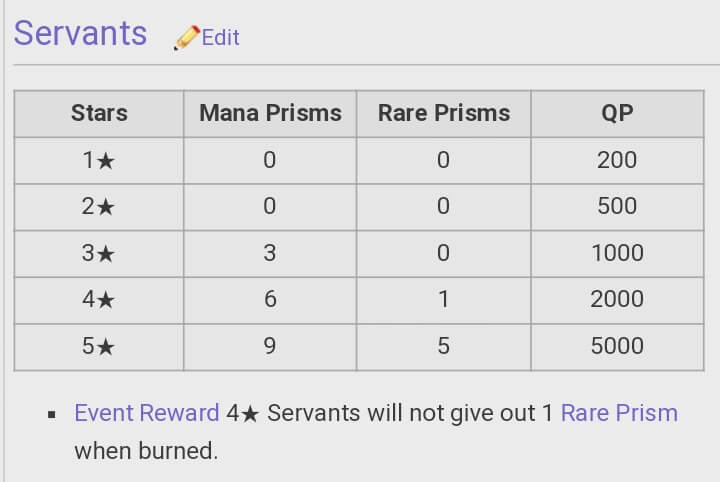Click the 1★ row label
The image size is (720, 482).
99,161
